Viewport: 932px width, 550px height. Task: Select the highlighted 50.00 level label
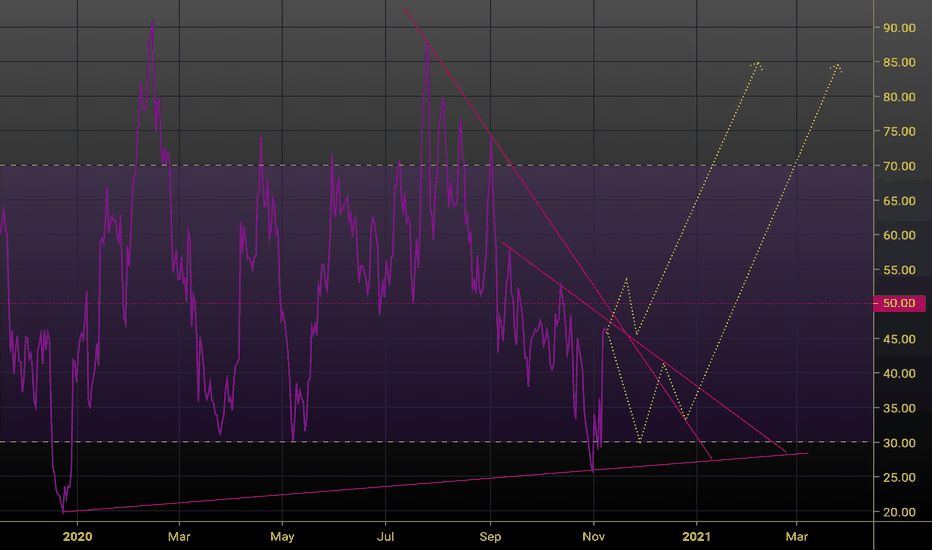point(899,304)
